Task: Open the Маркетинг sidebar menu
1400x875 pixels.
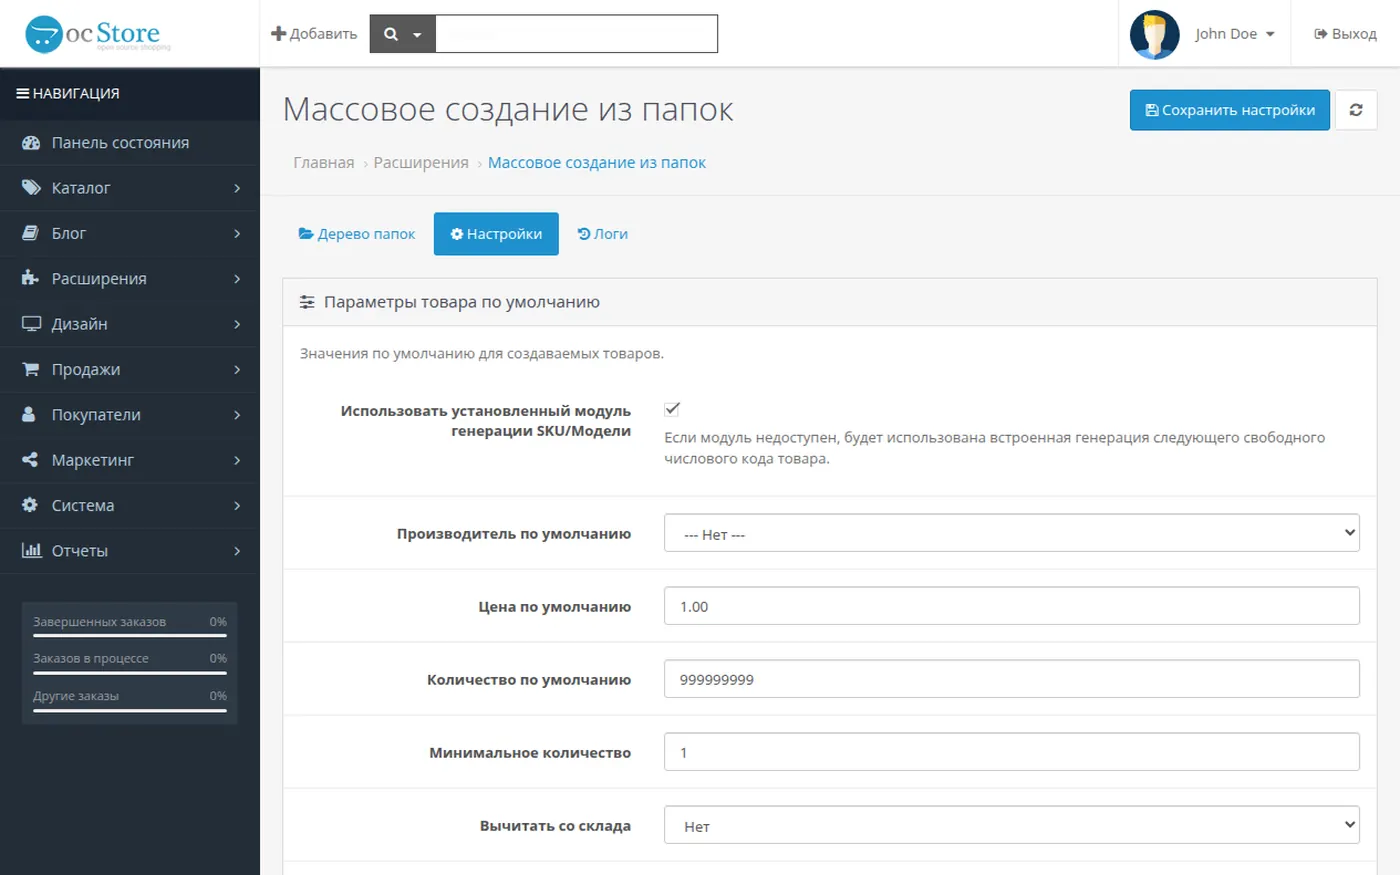Action: (x=130, y=460)
